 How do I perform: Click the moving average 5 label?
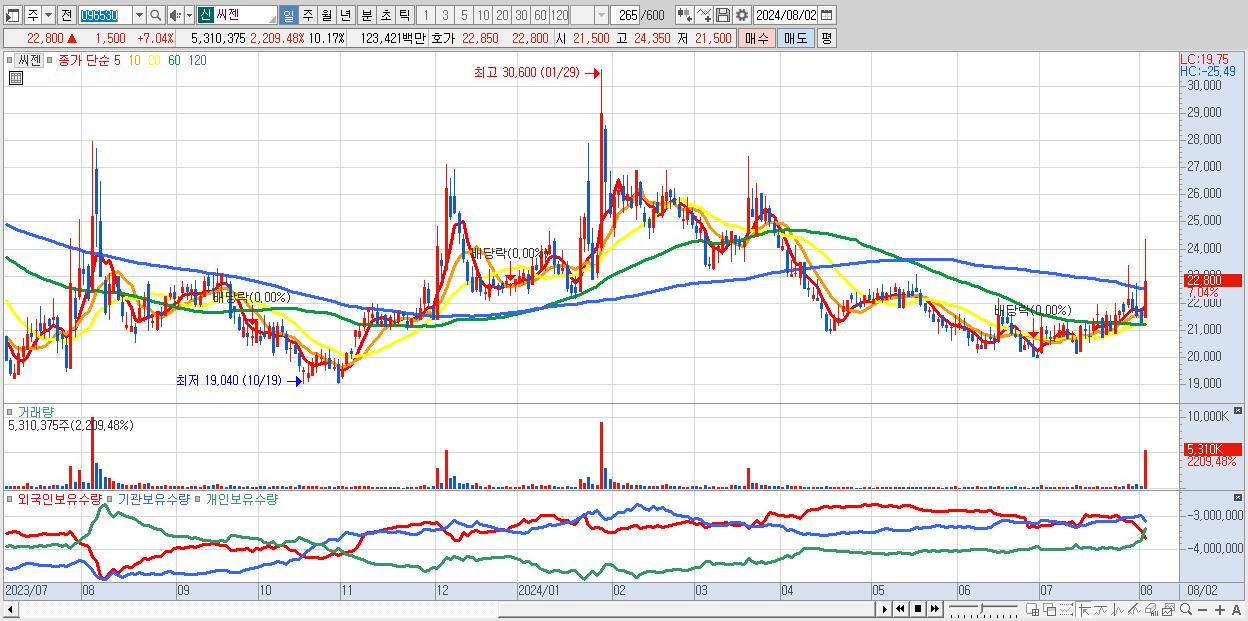click(118, 60)
